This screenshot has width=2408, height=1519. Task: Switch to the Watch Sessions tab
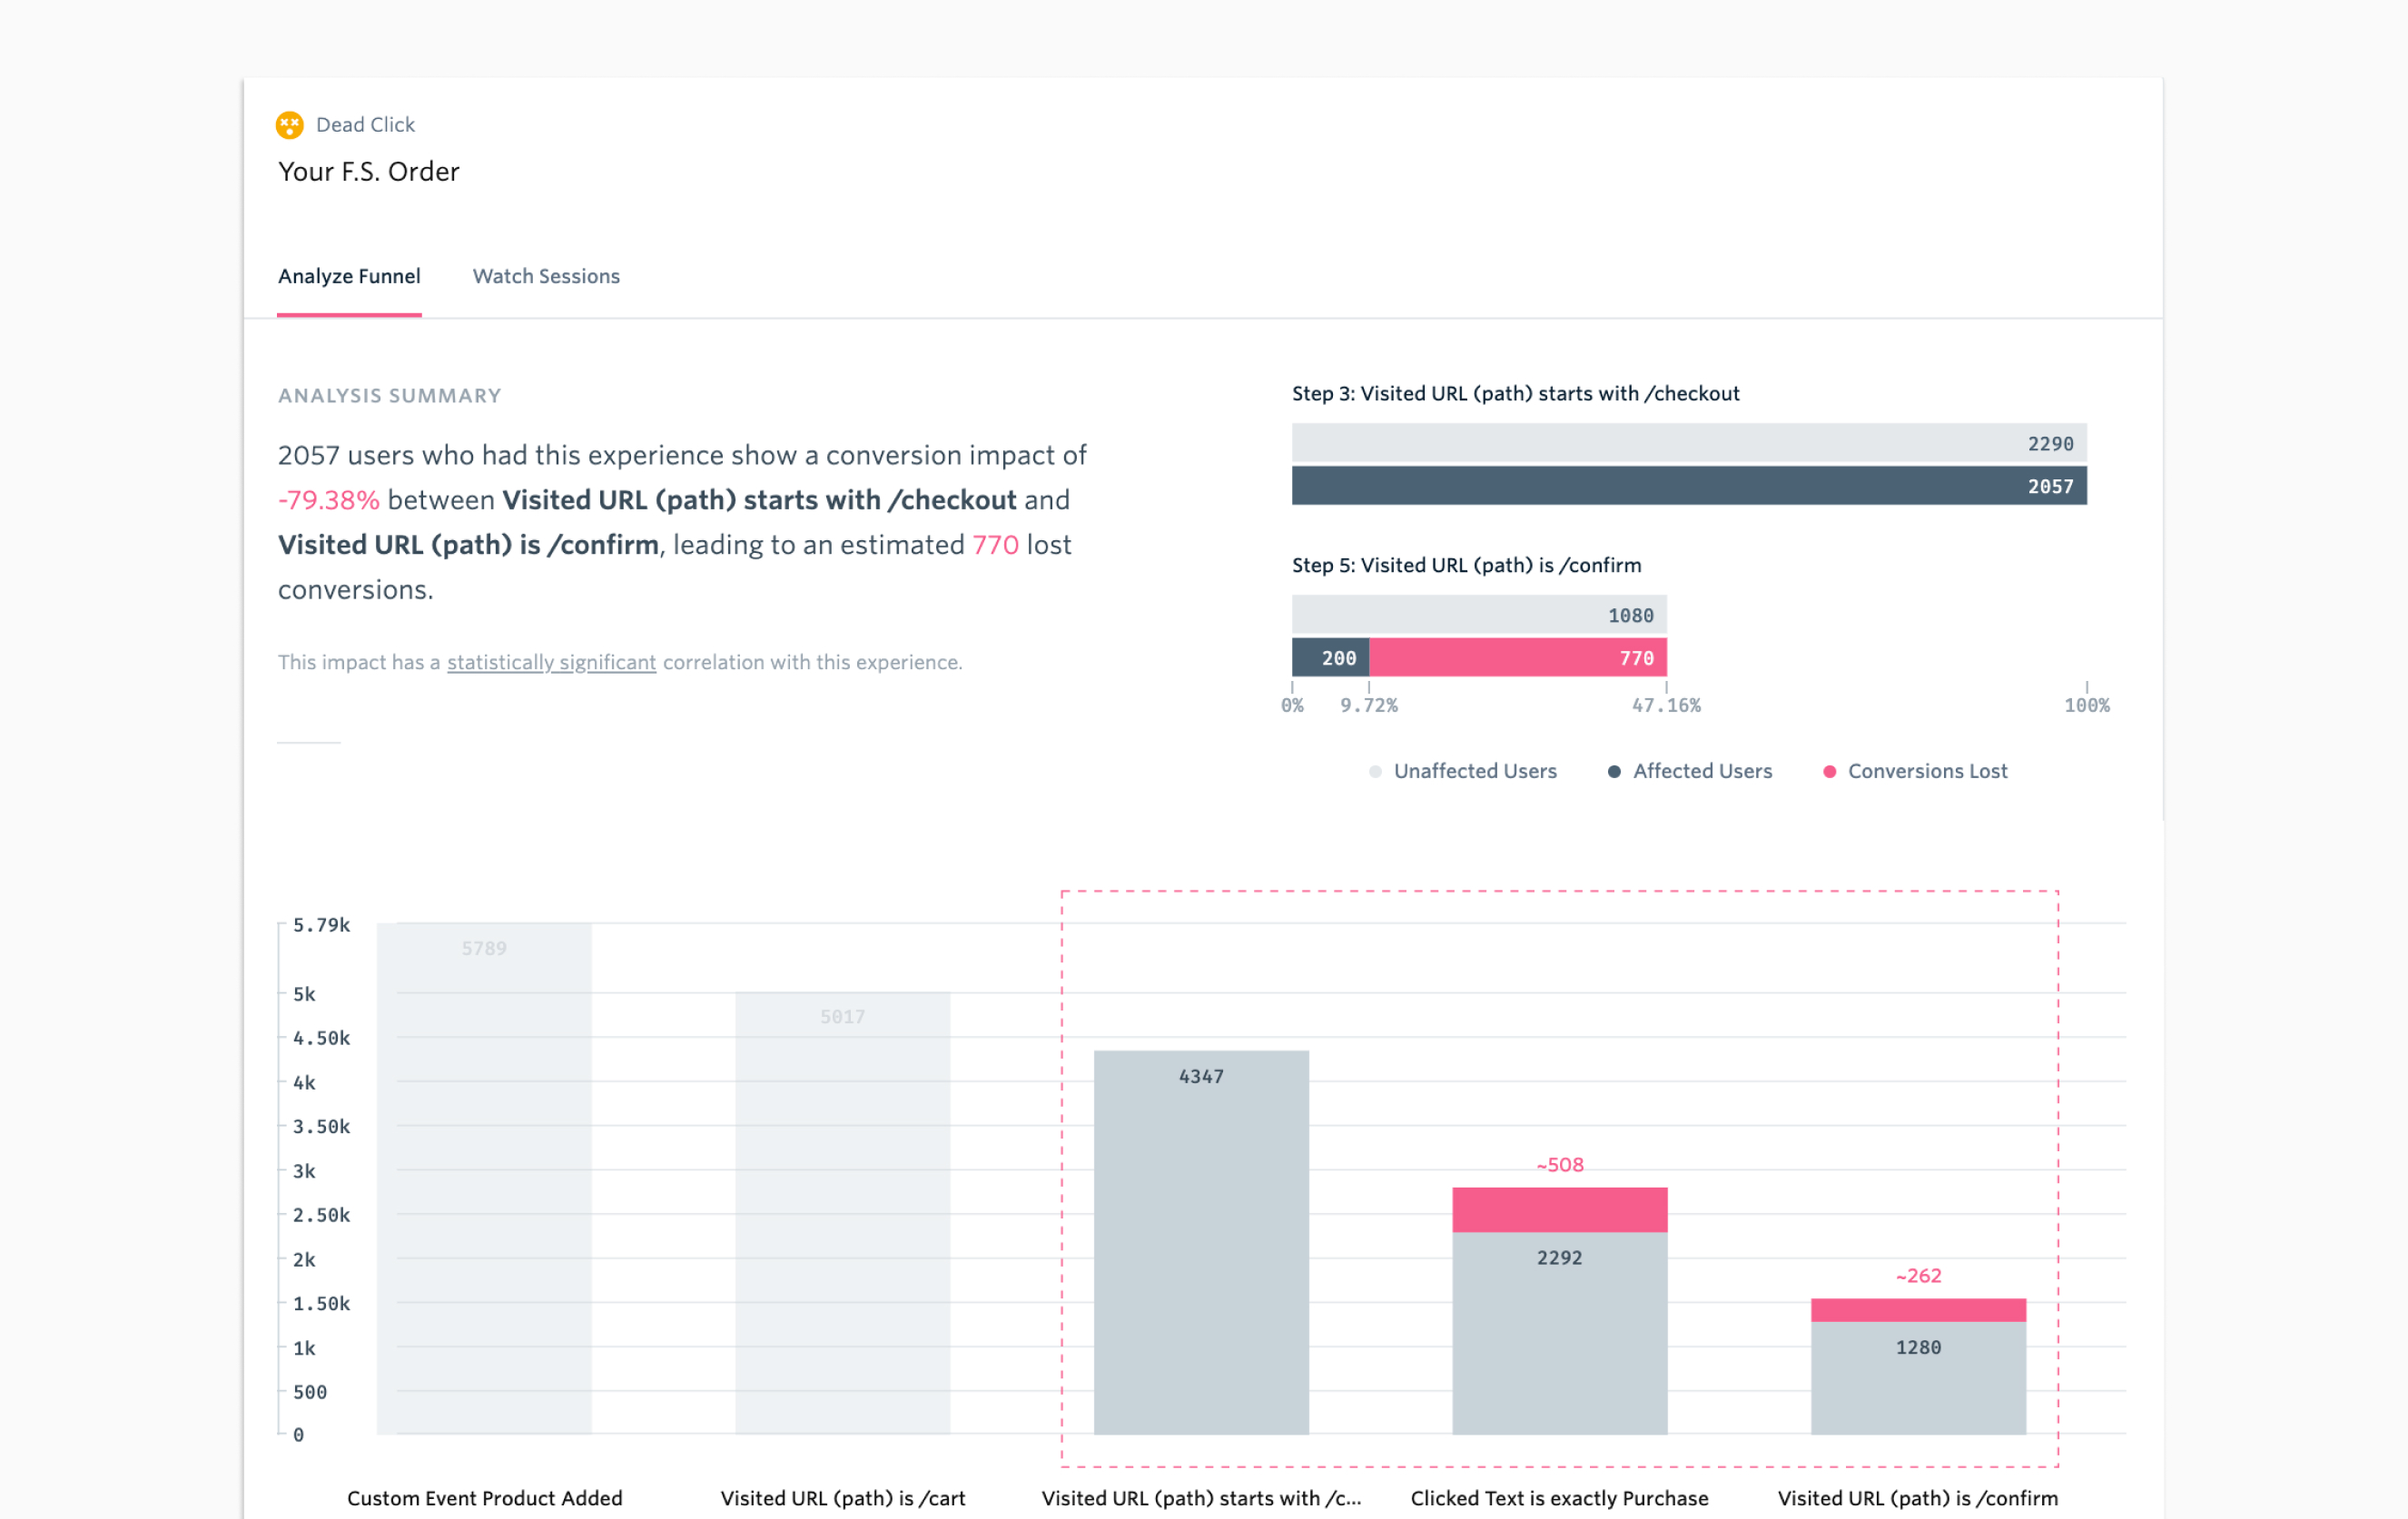(x=546, y=276)
